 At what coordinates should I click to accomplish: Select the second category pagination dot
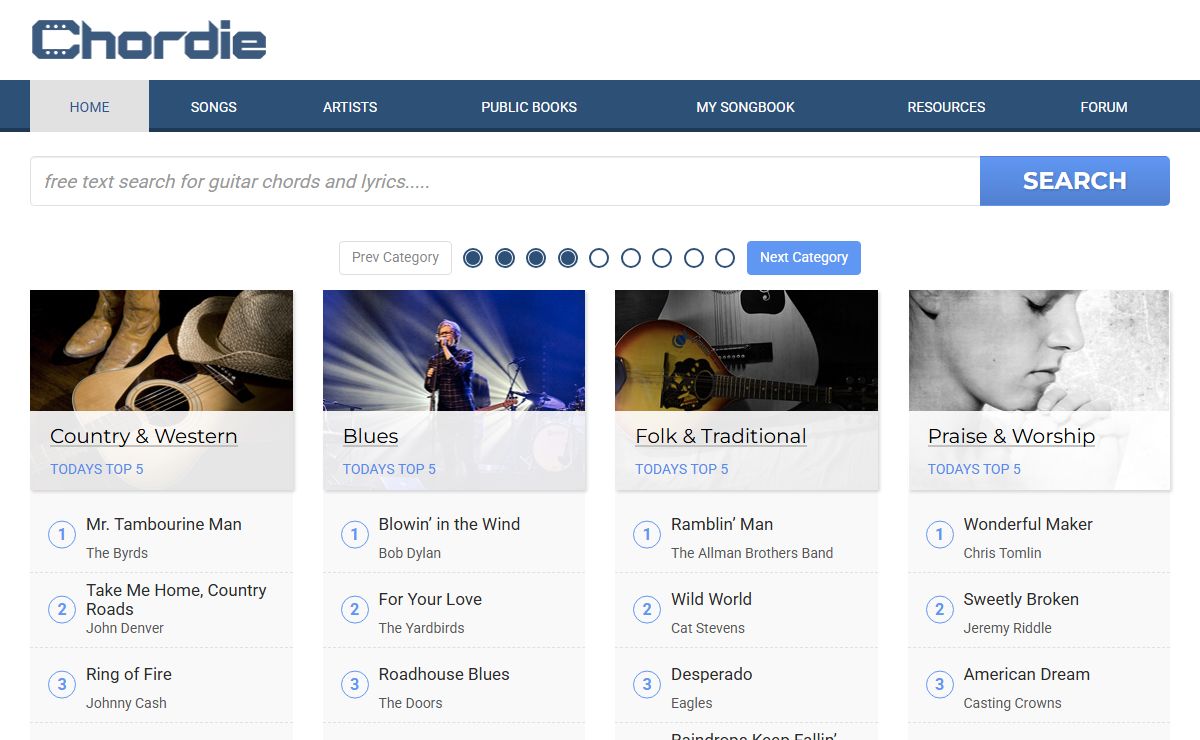[x=505, y=258]
